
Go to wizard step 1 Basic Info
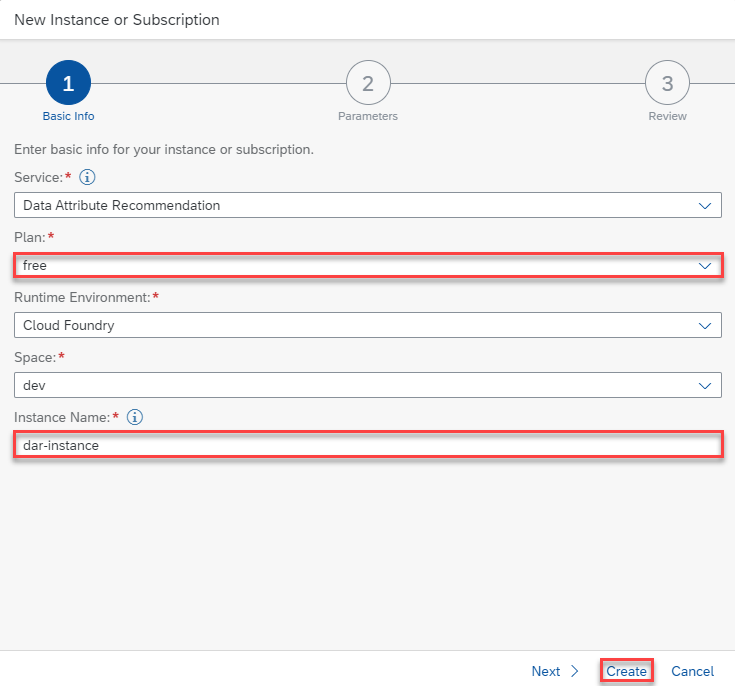coord(68,83)
